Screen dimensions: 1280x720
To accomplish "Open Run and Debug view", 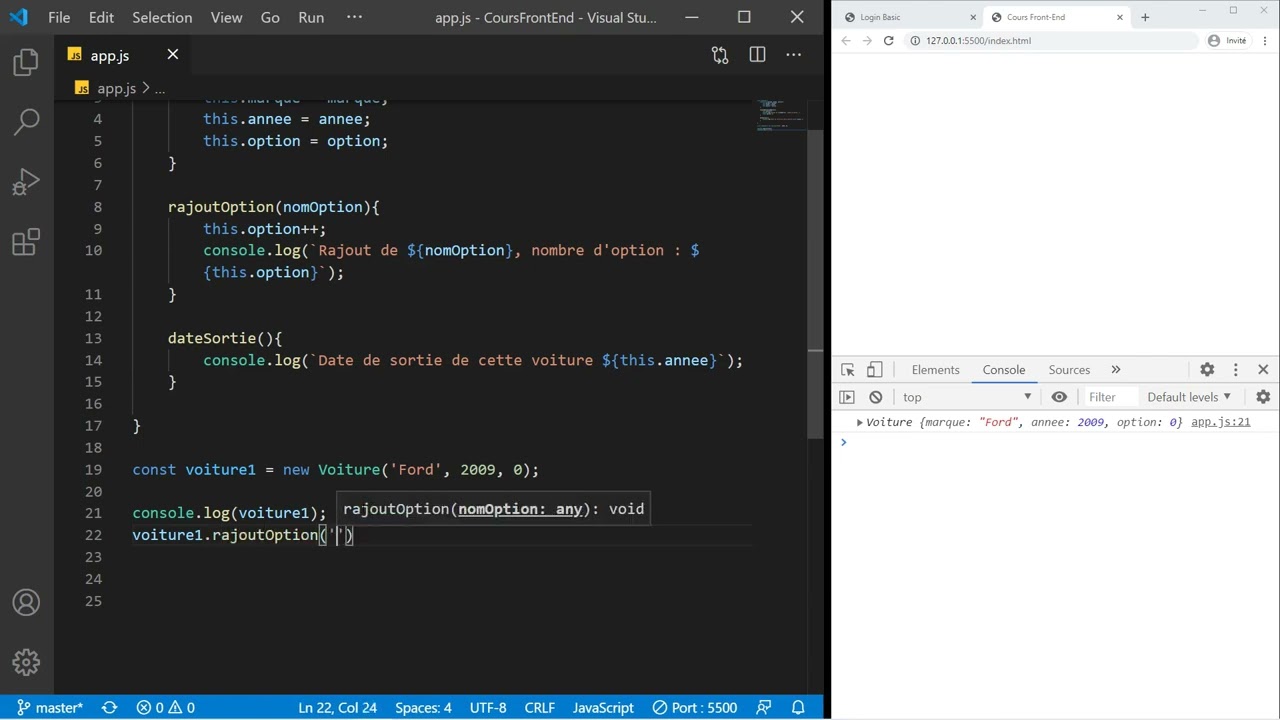I will 26,182.
